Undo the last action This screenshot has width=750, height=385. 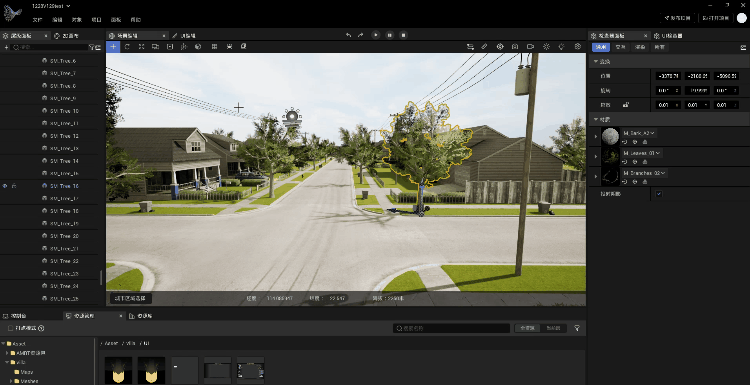[x=348, y=35]
